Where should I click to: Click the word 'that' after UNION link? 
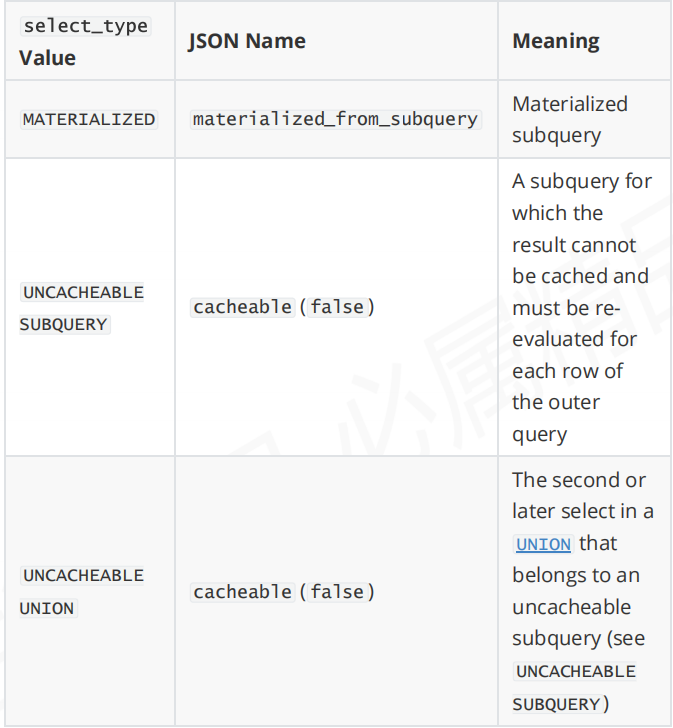coord(598,543)
